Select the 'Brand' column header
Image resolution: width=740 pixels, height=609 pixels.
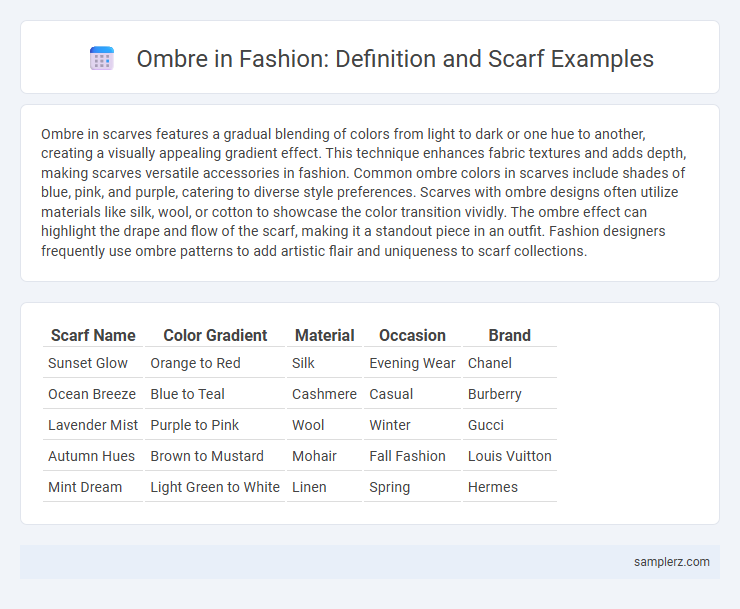pos(510,335)
